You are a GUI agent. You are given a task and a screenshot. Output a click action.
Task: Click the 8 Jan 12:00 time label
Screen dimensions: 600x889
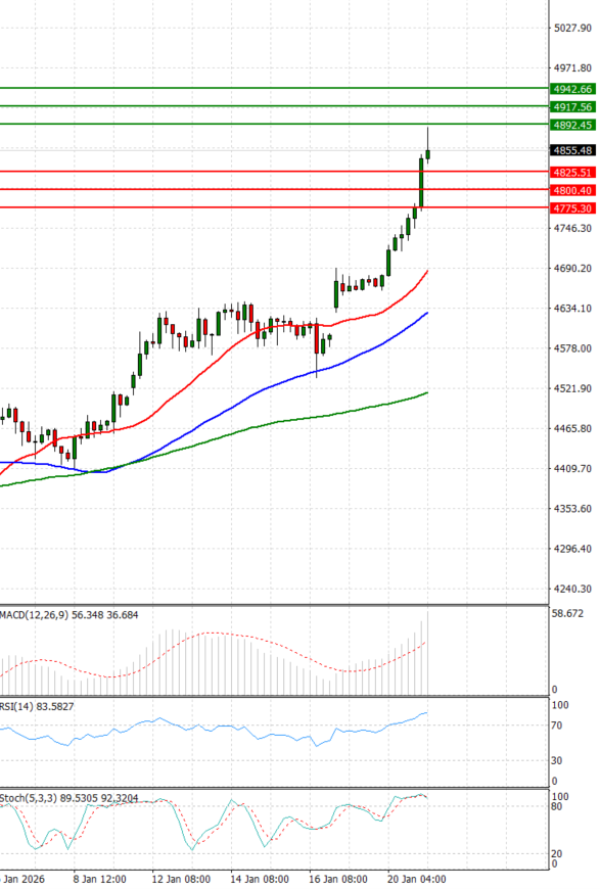pyautogui.click(x=101, y=878)
